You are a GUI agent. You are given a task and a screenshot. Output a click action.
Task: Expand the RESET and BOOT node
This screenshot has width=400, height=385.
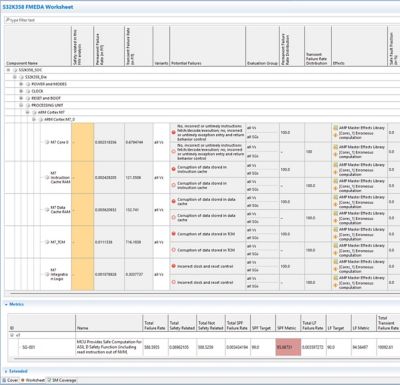(21, 98)
